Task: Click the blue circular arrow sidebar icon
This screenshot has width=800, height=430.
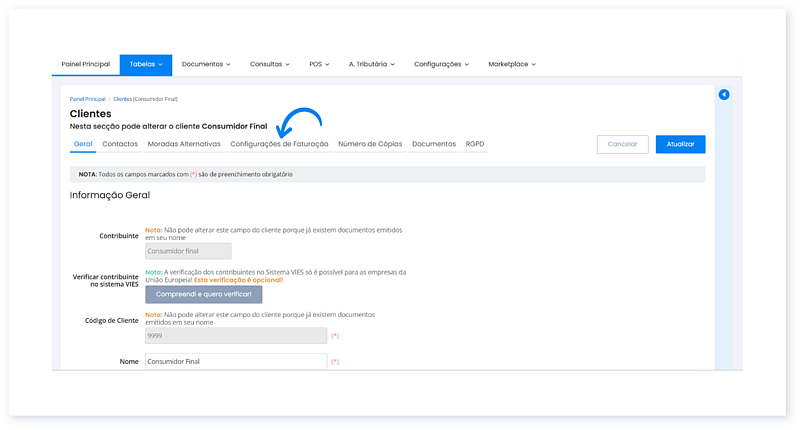Action: point(724,95)
